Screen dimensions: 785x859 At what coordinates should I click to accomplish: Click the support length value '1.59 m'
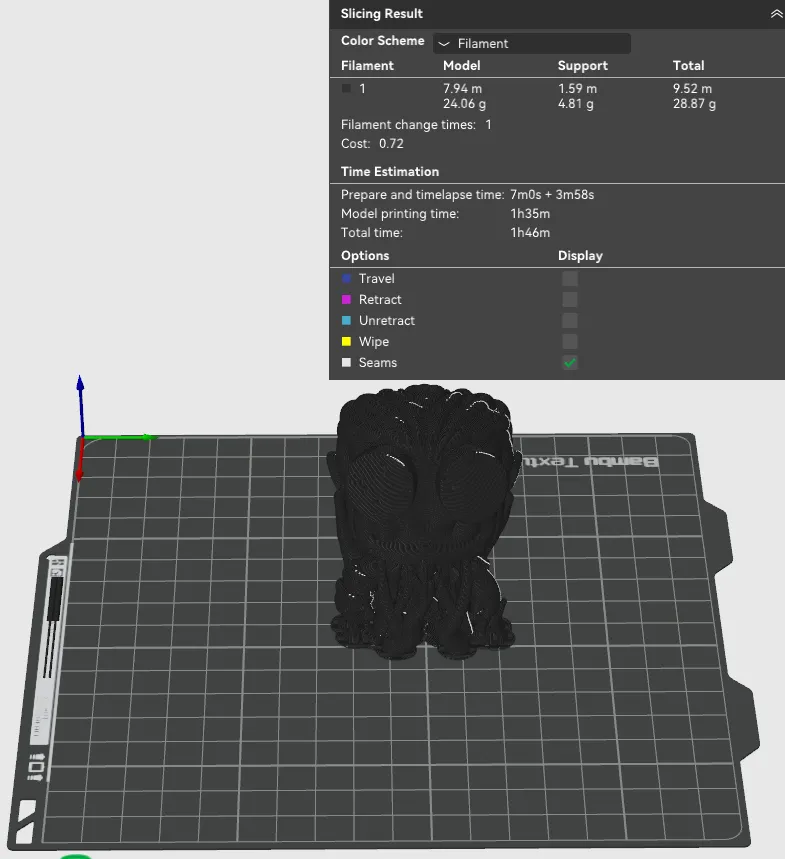577,88
